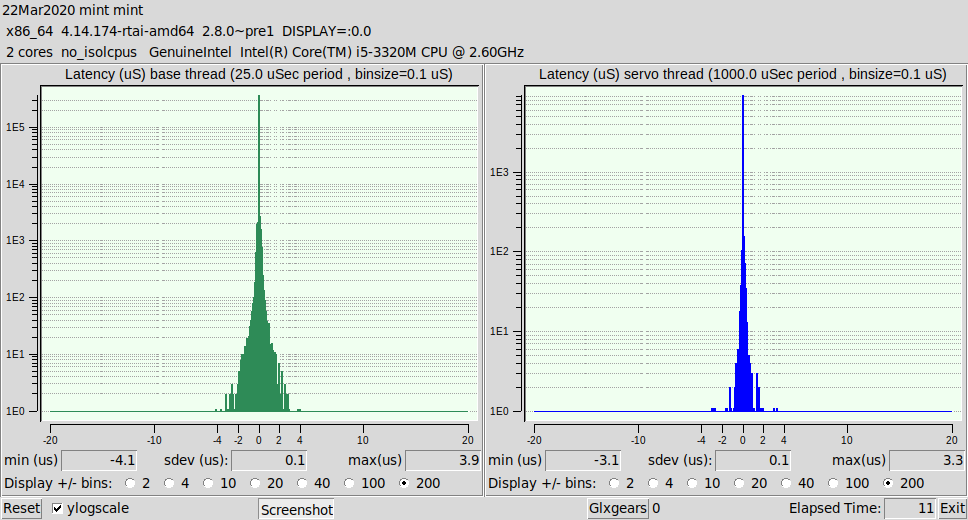
Task: Click the 'no_isolcpus' text
Action: (x=99, y=52)
